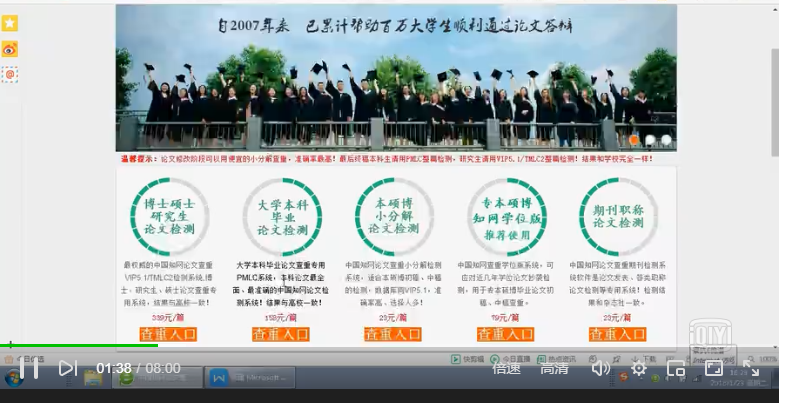Click the yellow star favorites sidebar icon
The width and height of the screenshot is (786, 403).
pos(10,23)
